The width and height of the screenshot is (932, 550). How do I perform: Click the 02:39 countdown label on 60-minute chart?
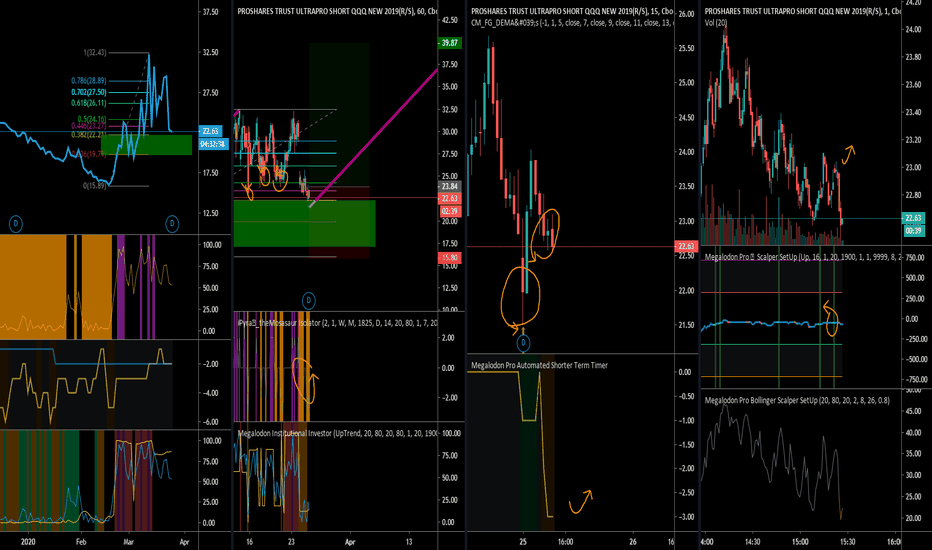[x=449, y=212]
